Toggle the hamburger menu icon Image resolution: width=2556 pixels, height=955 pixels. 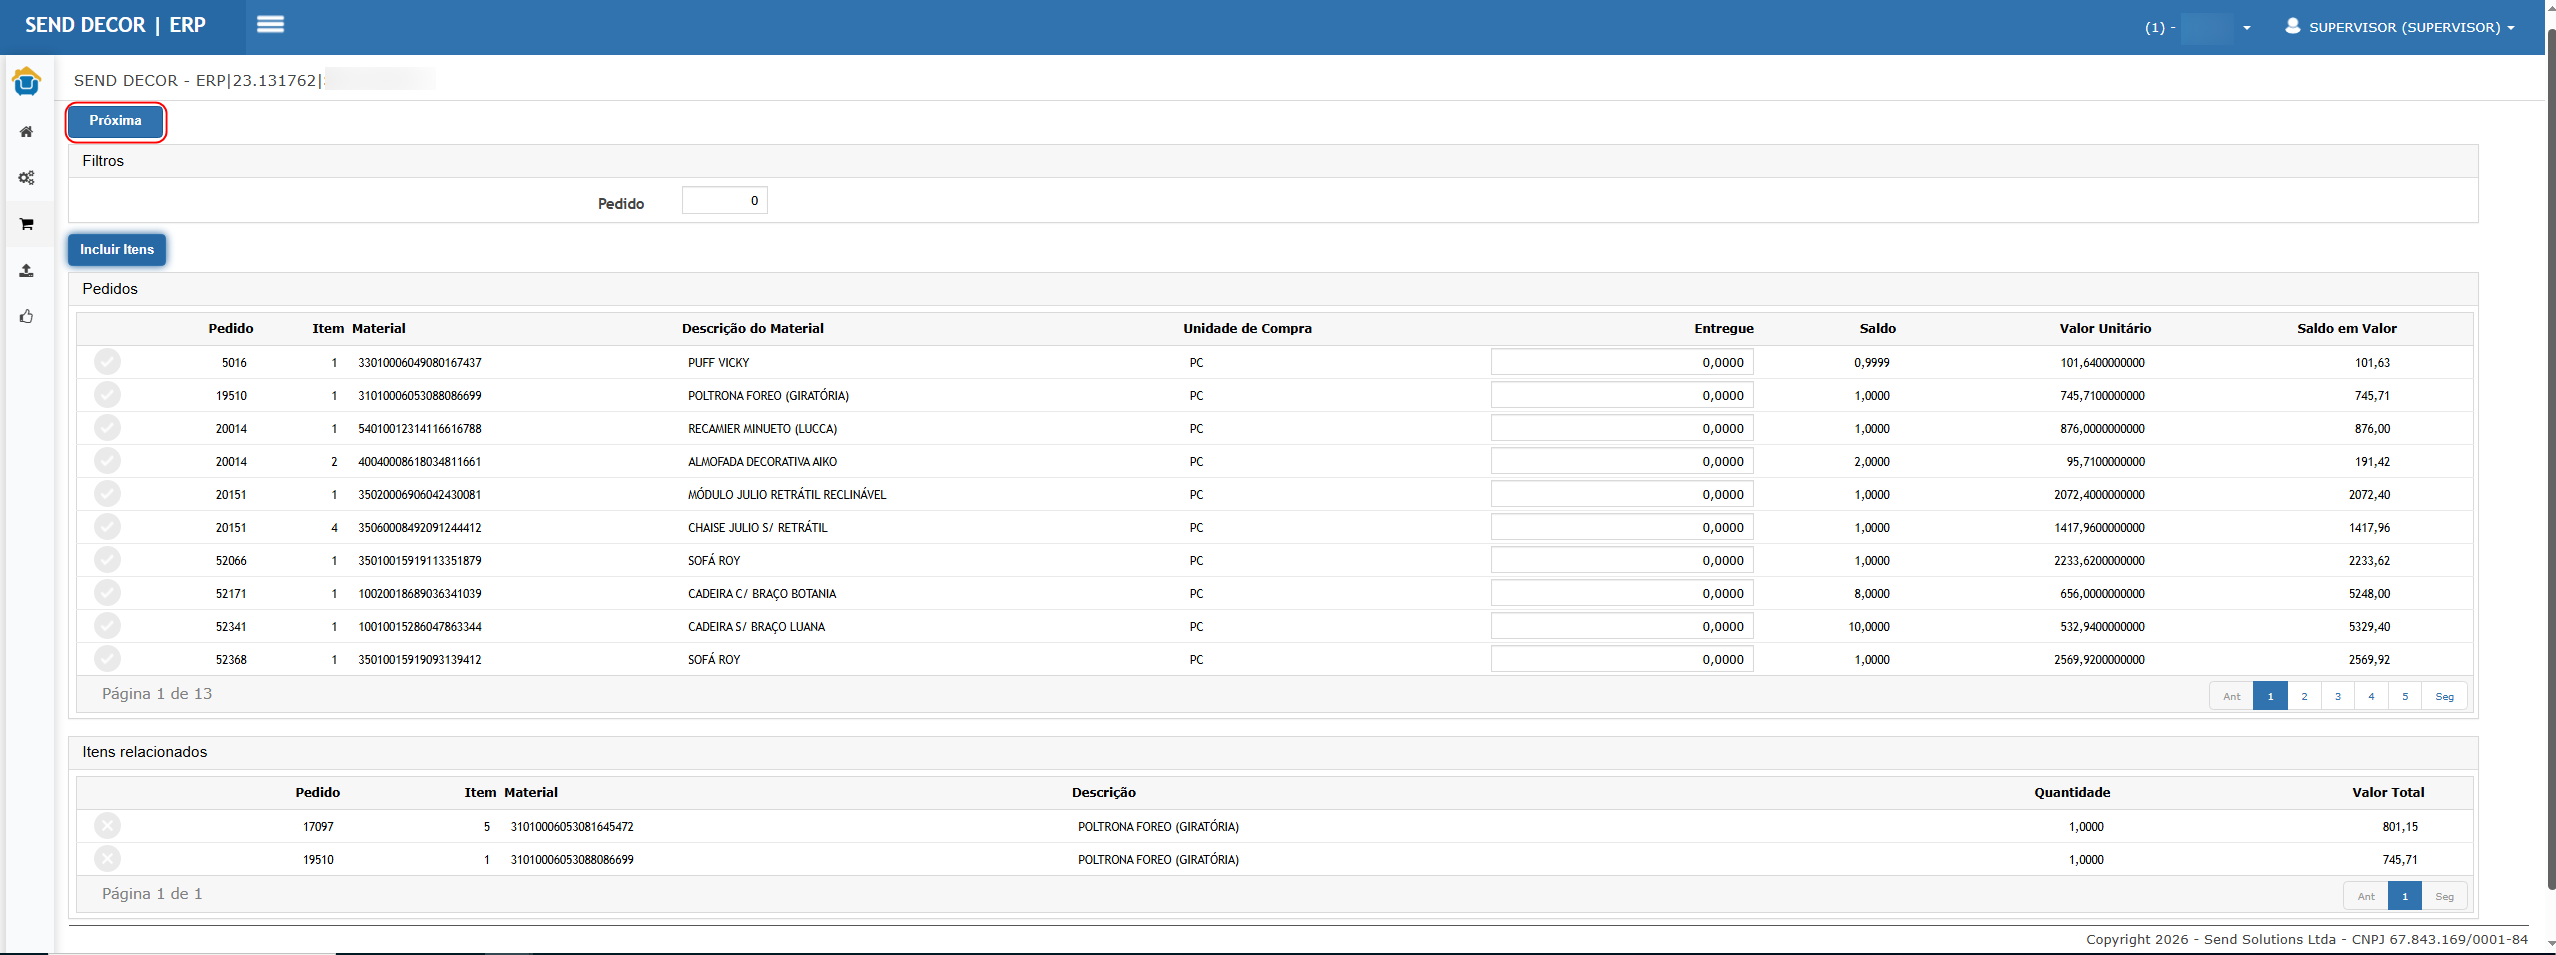tap(270, 25)
